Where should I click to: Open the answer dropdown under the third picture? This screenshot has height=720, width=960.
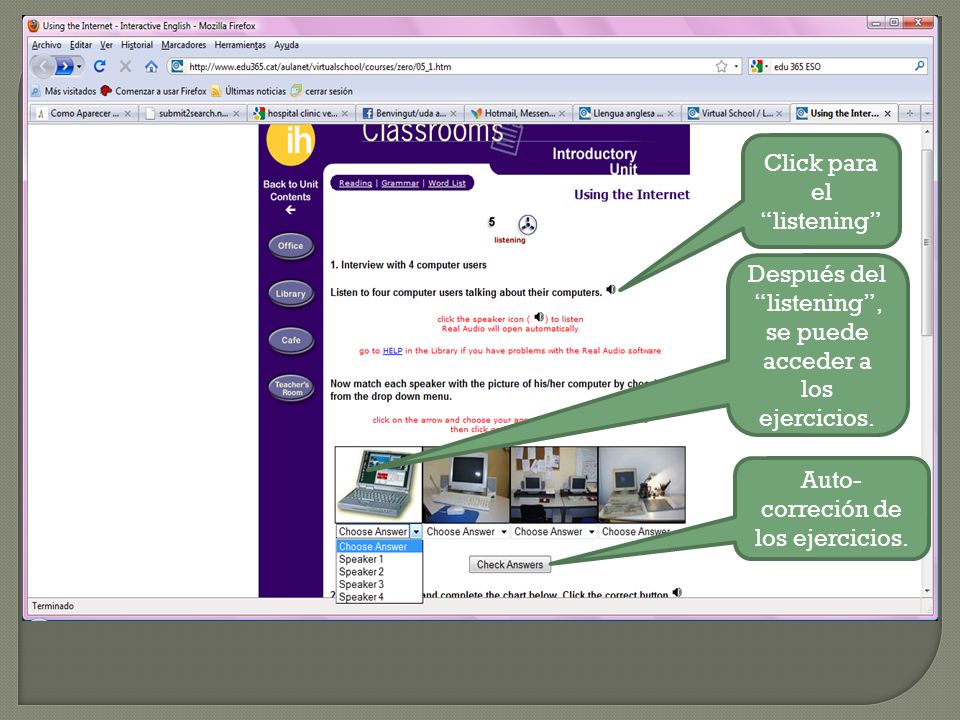tap(591, 531)
